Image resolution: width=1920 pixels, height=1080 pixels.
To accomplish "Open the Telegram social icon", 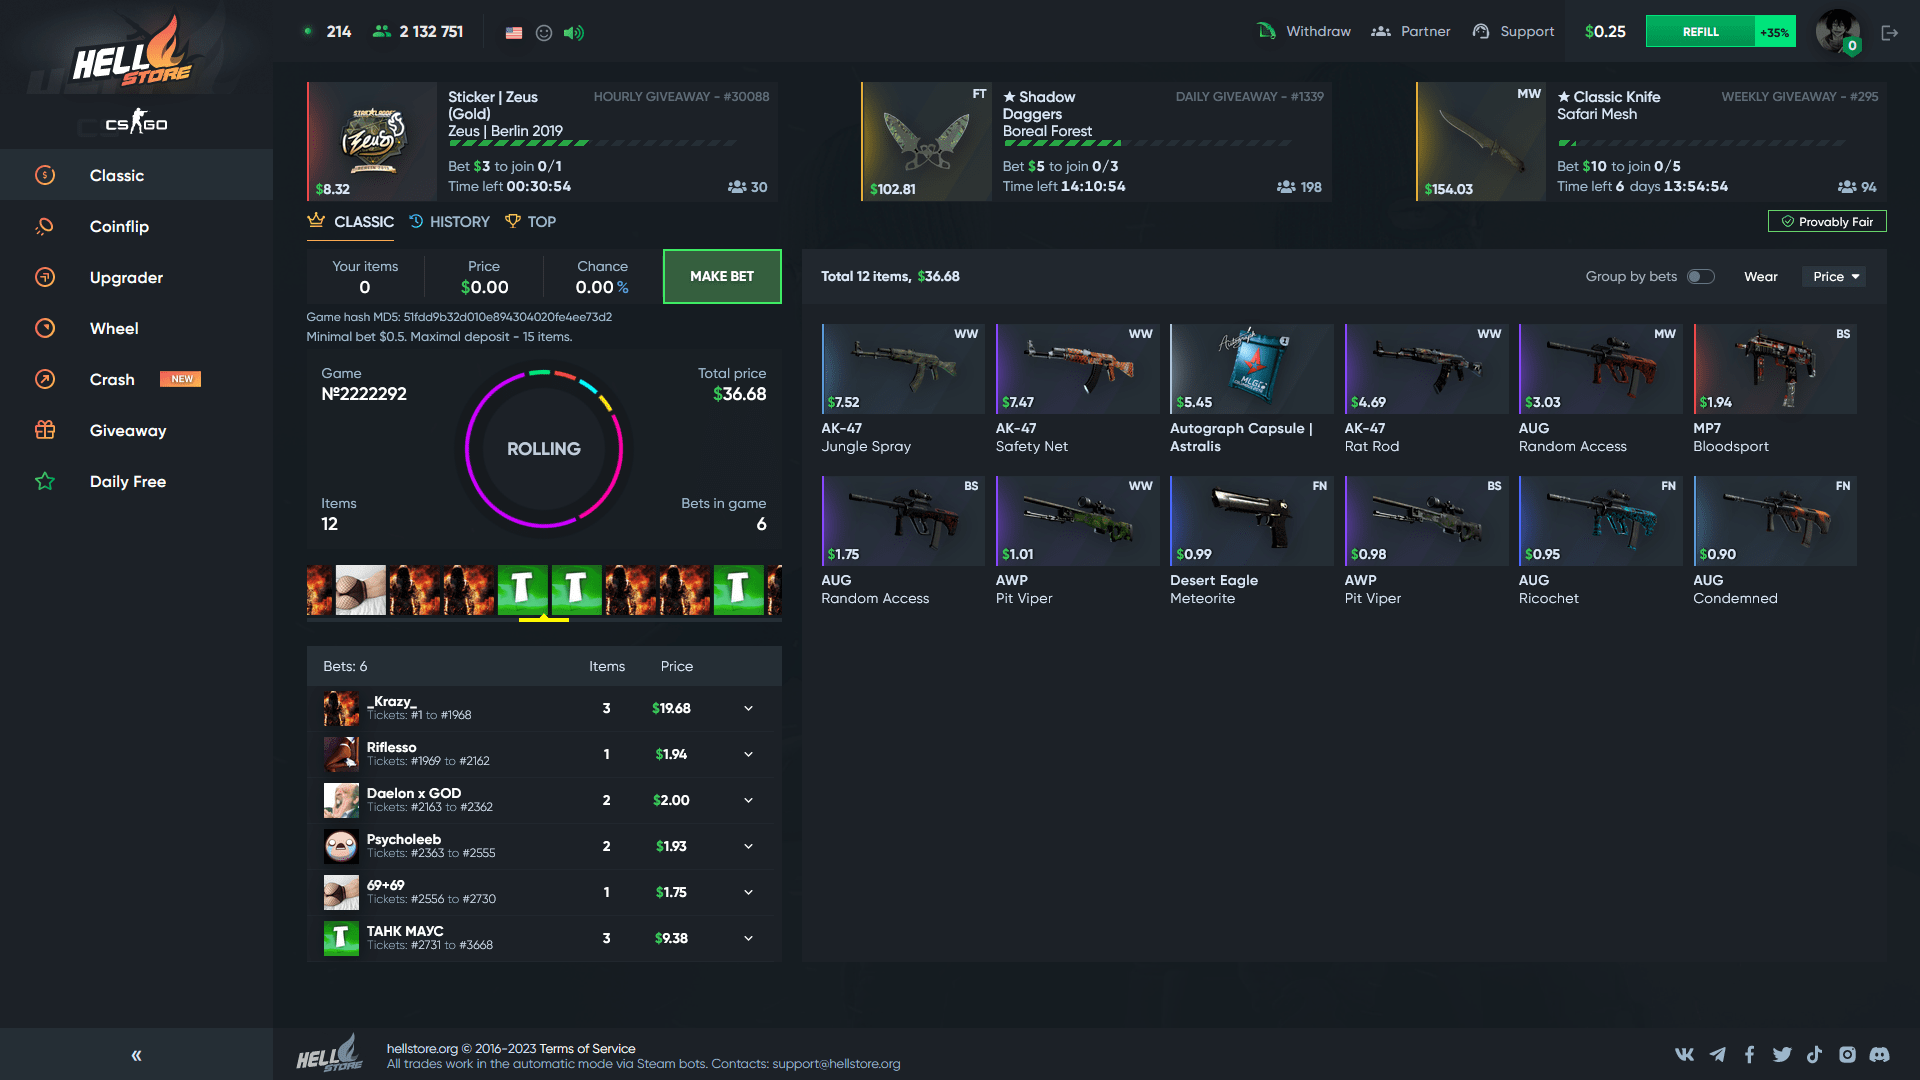I will [x=1717, y=1054].
